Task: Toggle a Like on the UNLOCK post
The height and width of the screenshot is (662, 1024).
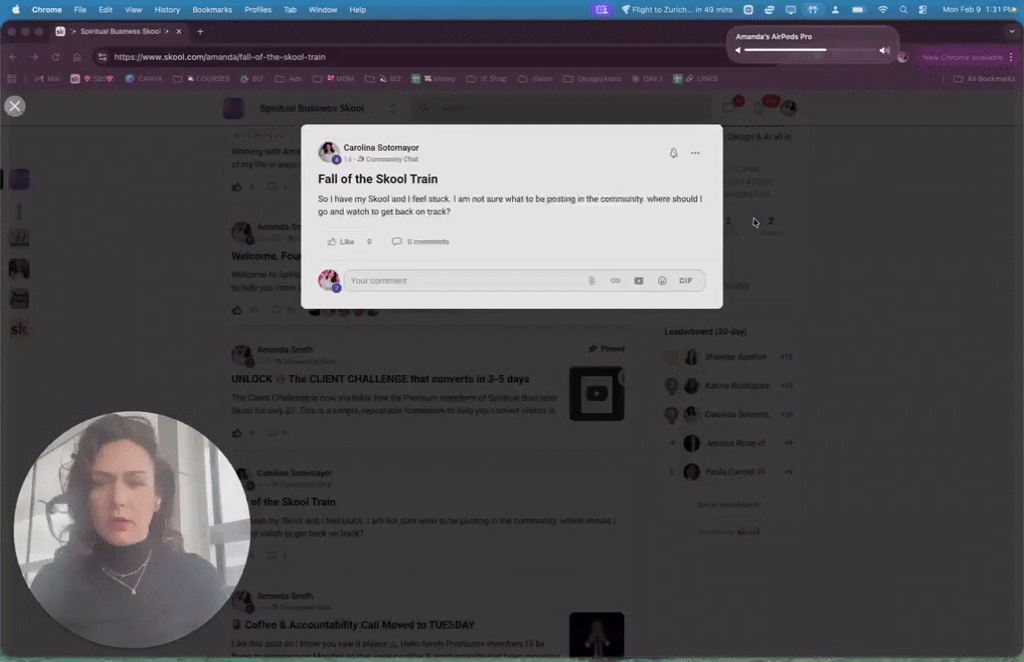Action: click(238, 432)
